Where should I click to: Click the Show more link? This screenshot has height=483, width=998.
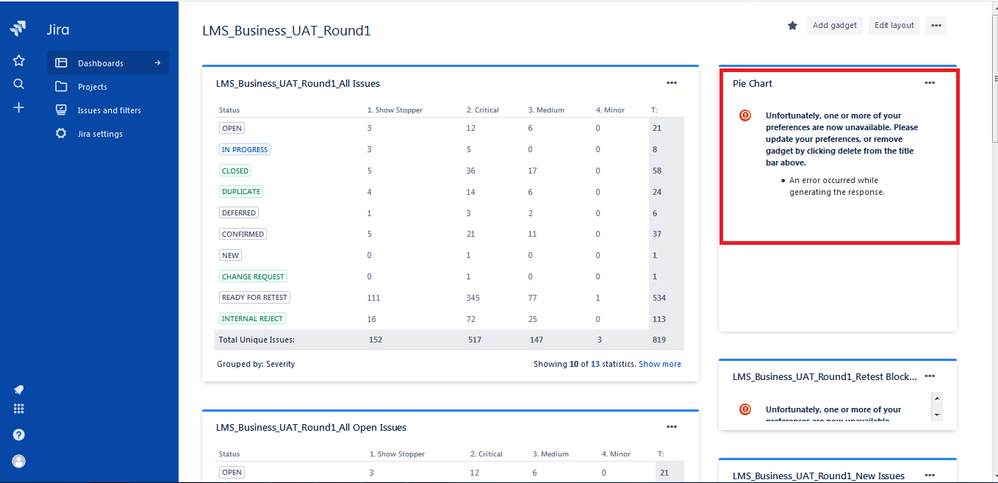(x=659, y=364)
